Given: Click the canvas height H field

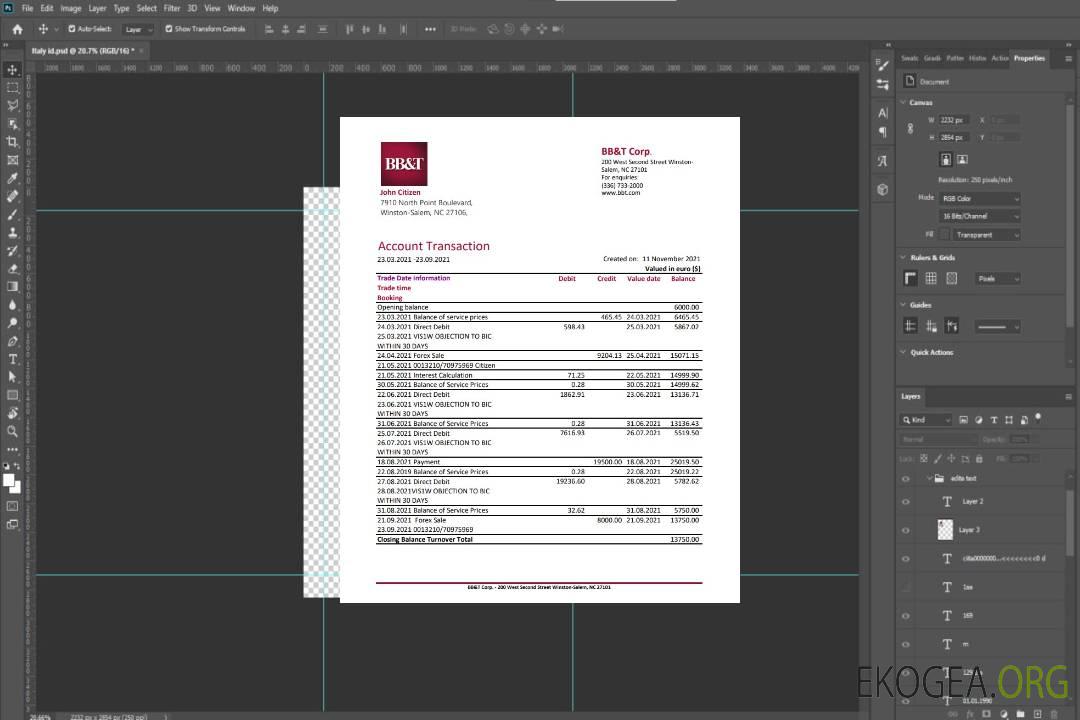Looking at the screenshot, I should [954, 138].
